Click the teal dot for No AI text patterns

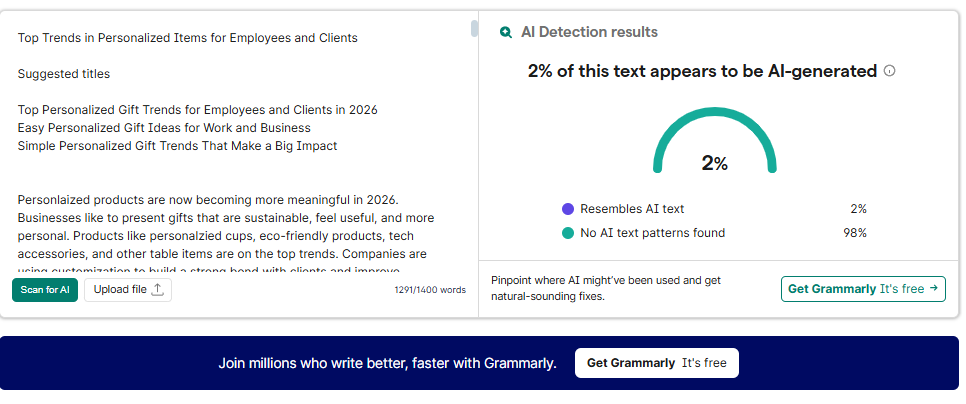click(x=568, y=233)
